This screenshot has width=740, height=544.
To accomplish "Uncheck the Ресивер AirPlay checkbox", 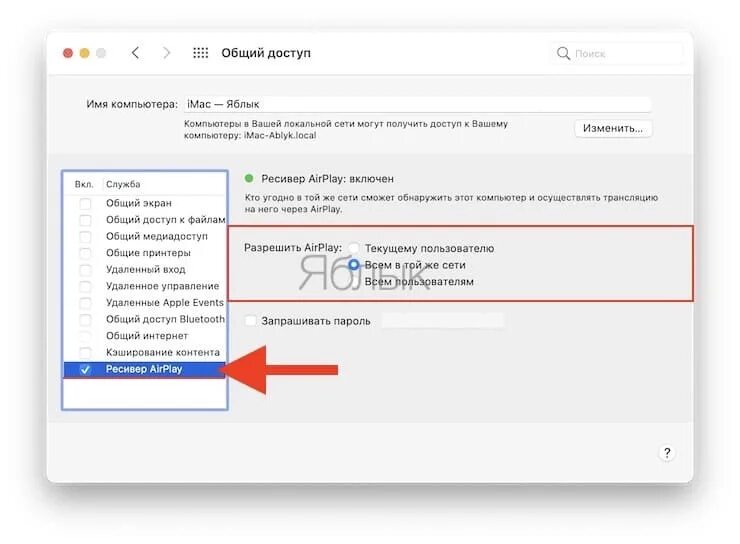I will [x=85, y=369].
